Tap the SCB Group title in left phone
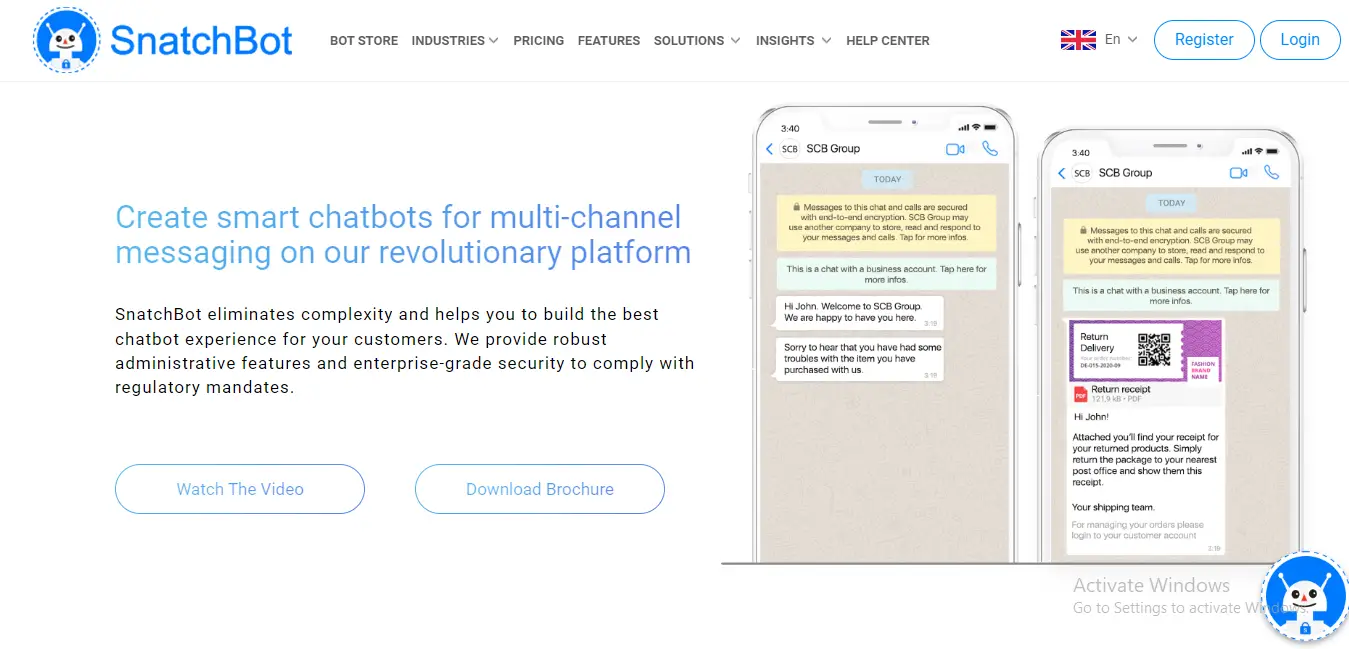Viewport: 1349px width, 649px height. [x=833, y=149]
